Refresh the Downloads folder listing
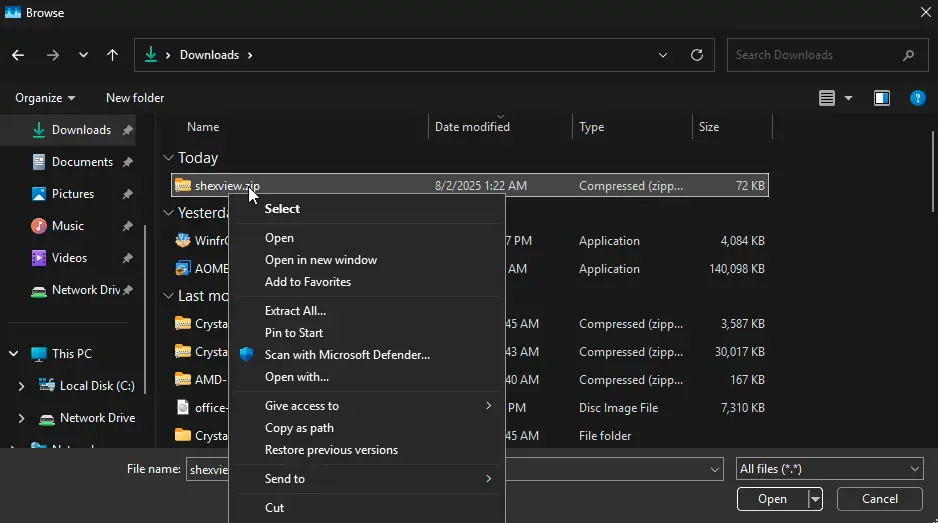The image size is (938, 523). click(697, 56)
